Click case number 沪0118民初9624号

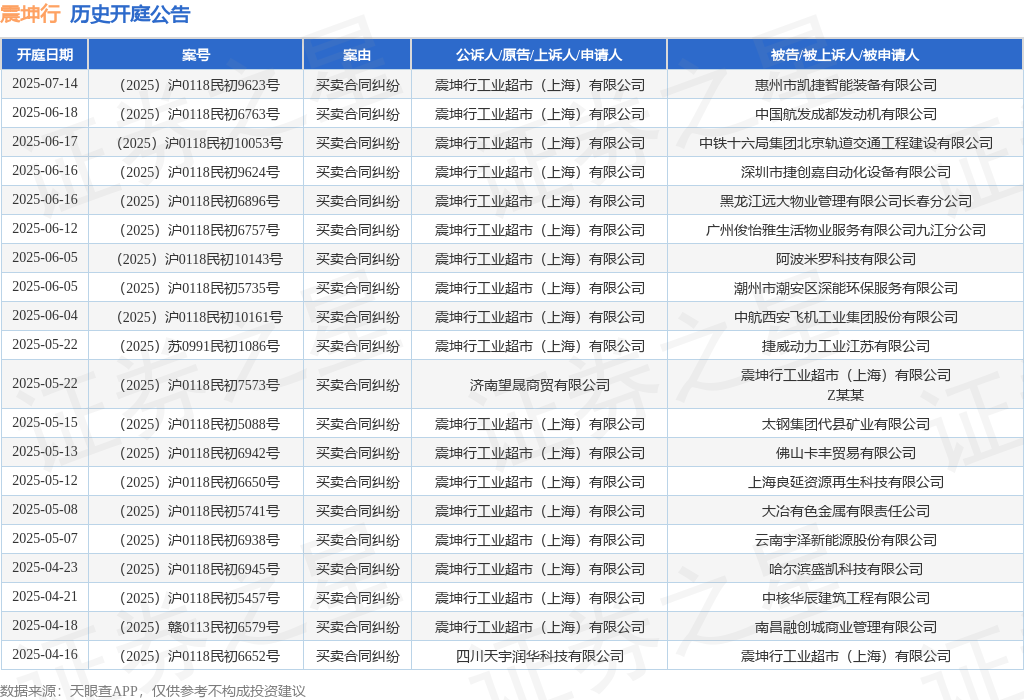(x=196, y=172)
